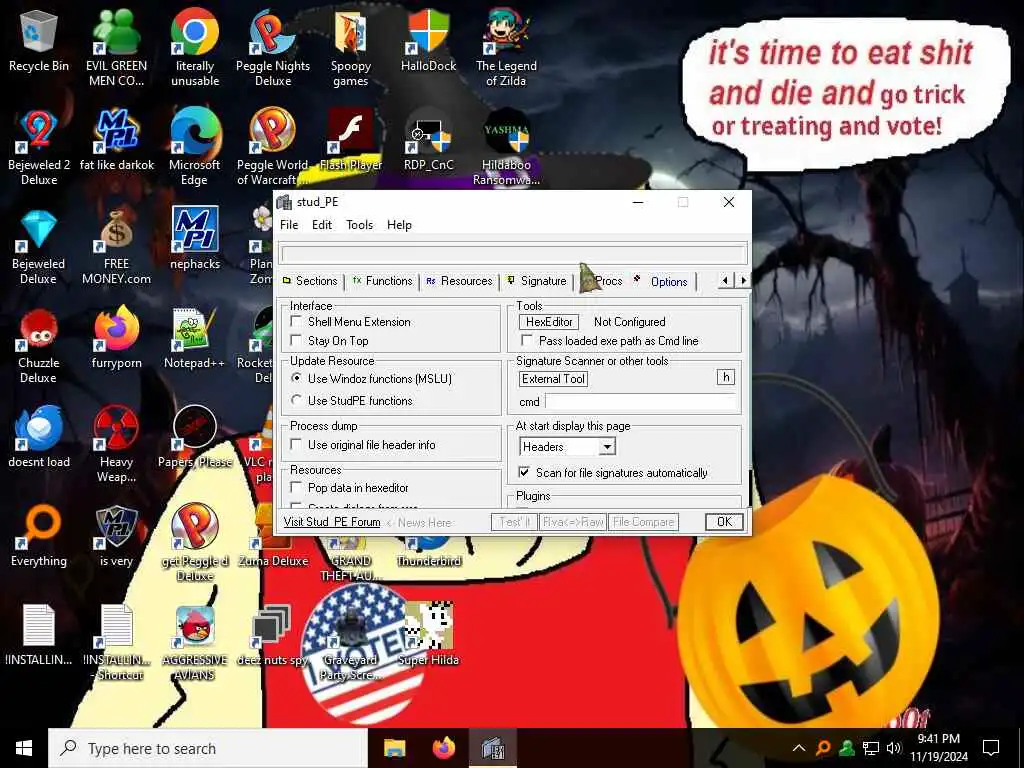Launch Flash Player shortcut
Viewport: 1024px width, 768px height.
[351, 140]
